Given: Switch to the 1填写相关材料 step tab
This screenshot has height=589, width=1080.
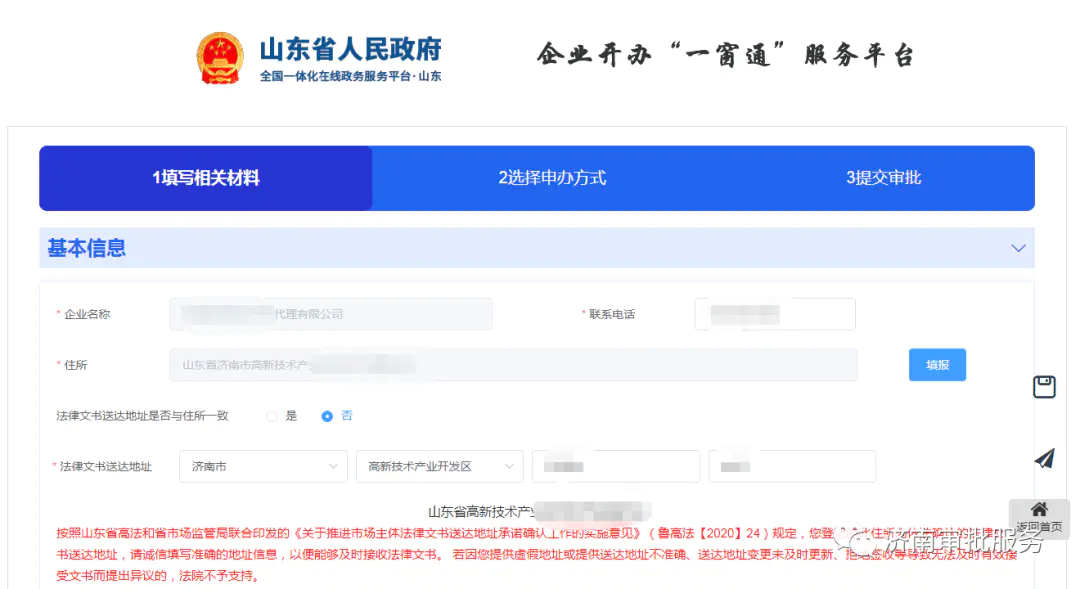Looking at the screenshot, I should tap(204, 177).
